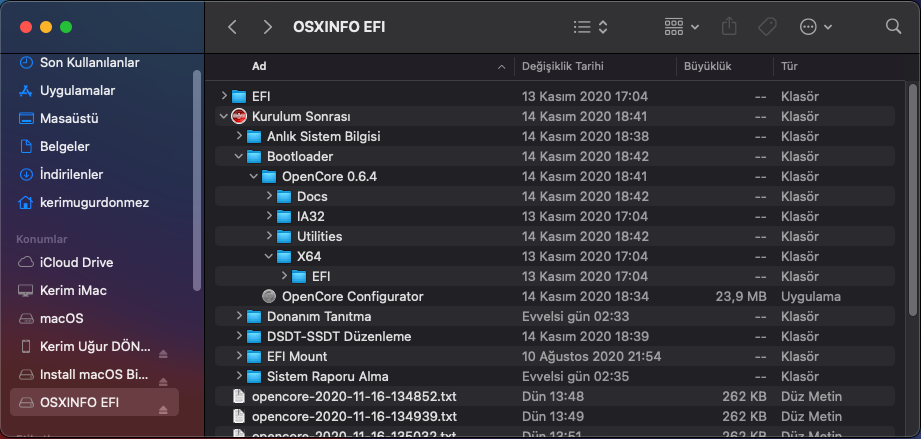Click the Tags toolbar icon
The height and width of the screenshot is (439, 921).
point(768,27)
